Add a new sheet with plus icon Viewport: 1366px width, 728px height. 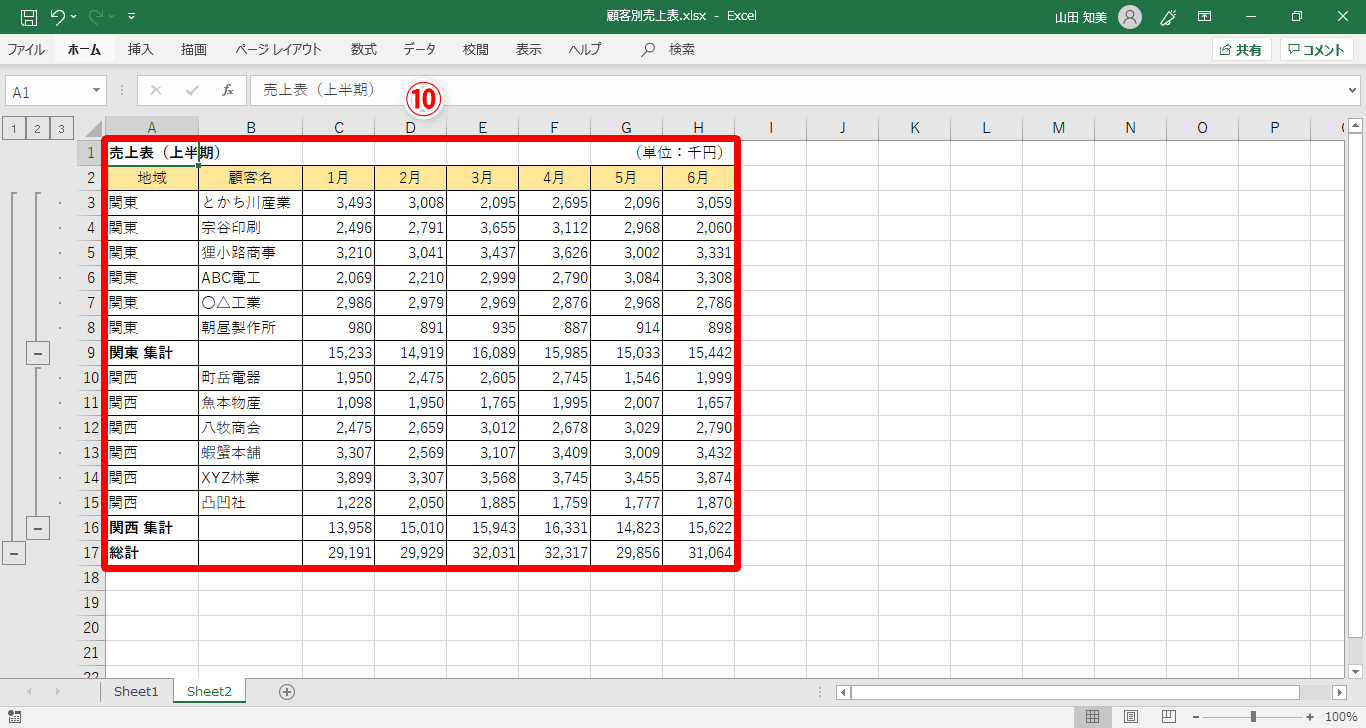[x=287, y=692]
